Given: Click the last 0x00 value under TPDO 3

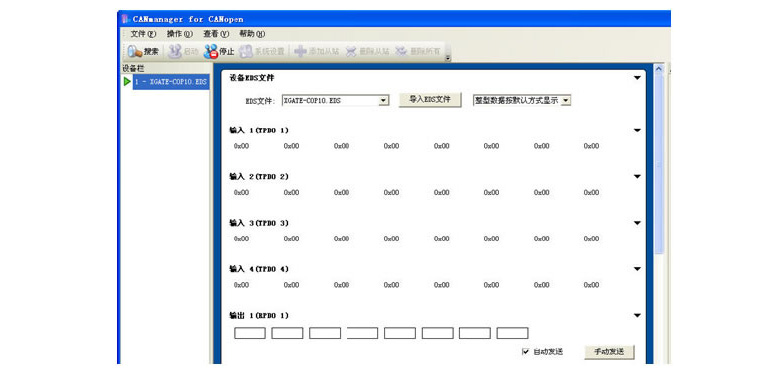Looking at the screenshot, I should coord(591,238).
